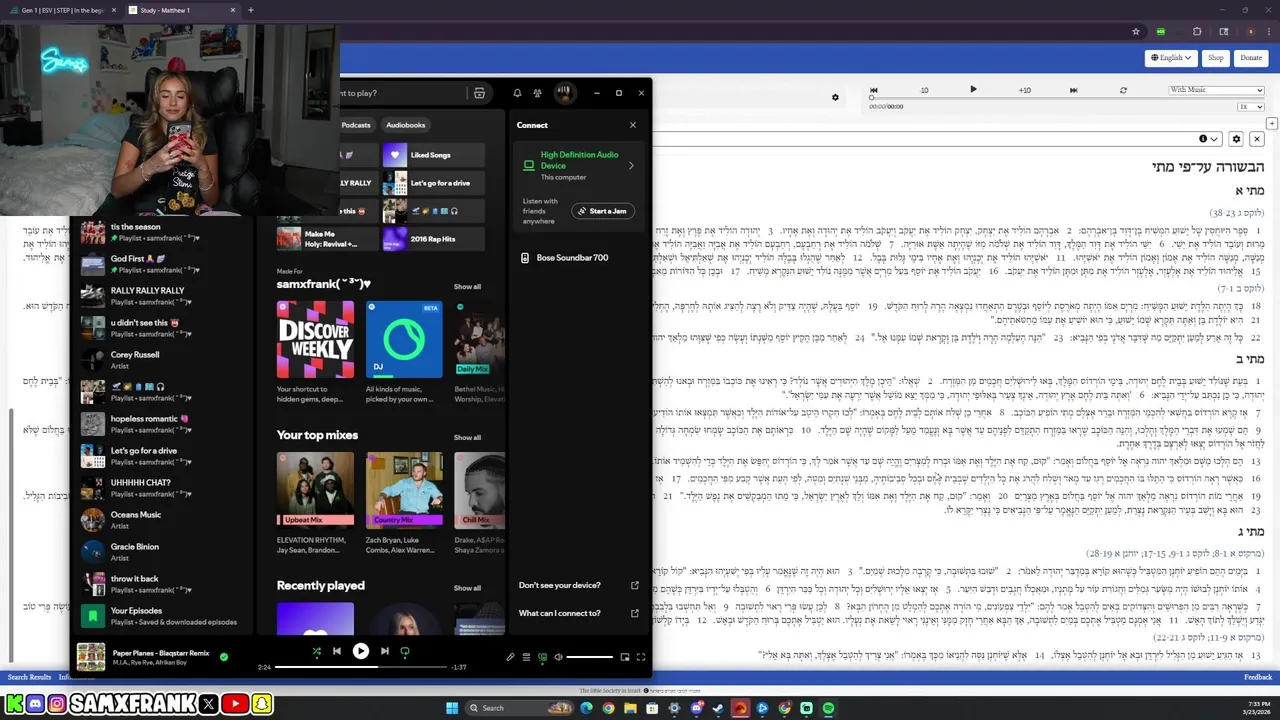1280x720 pixels.
Task: Skip to previous chapter in Bible audio player
Action: click(873, 90)
